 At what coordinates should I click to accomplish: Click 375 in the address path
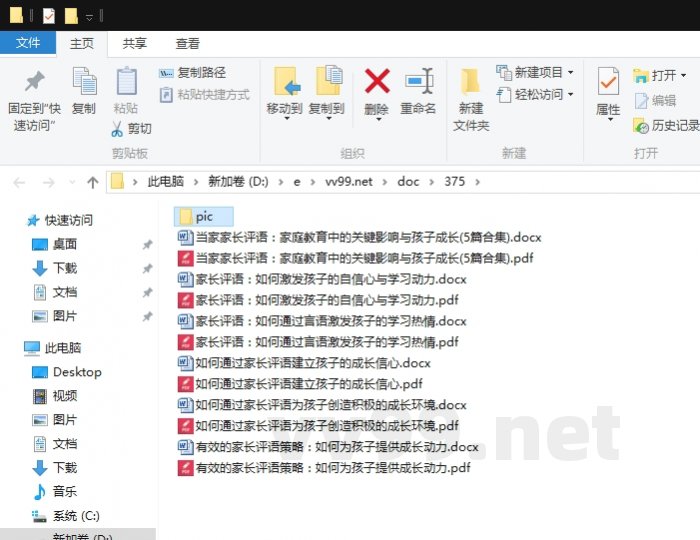tap(454, 182)
